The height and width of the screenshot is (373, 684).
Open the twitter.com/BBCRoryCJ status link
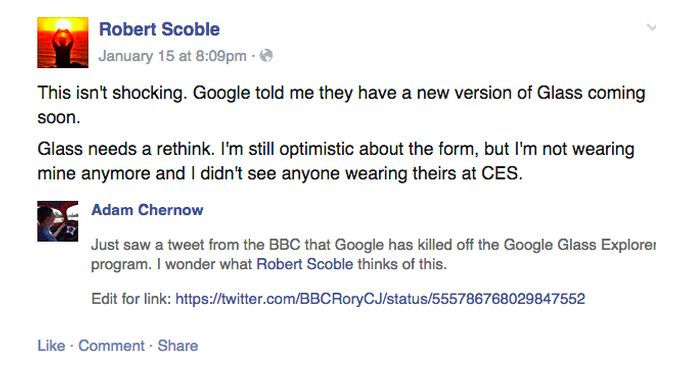(380, 299)
